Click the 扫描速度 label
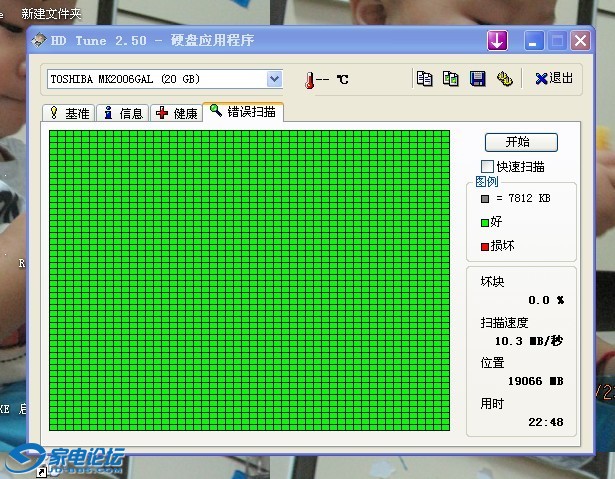Screen dimensions: 615x479 point(504,322)
